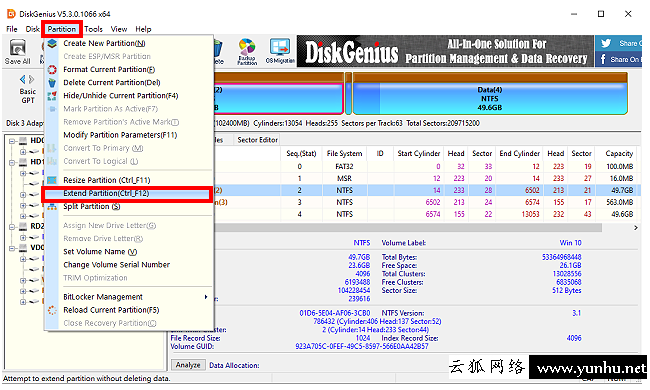Click the Volume GUID value

point(361,346)
